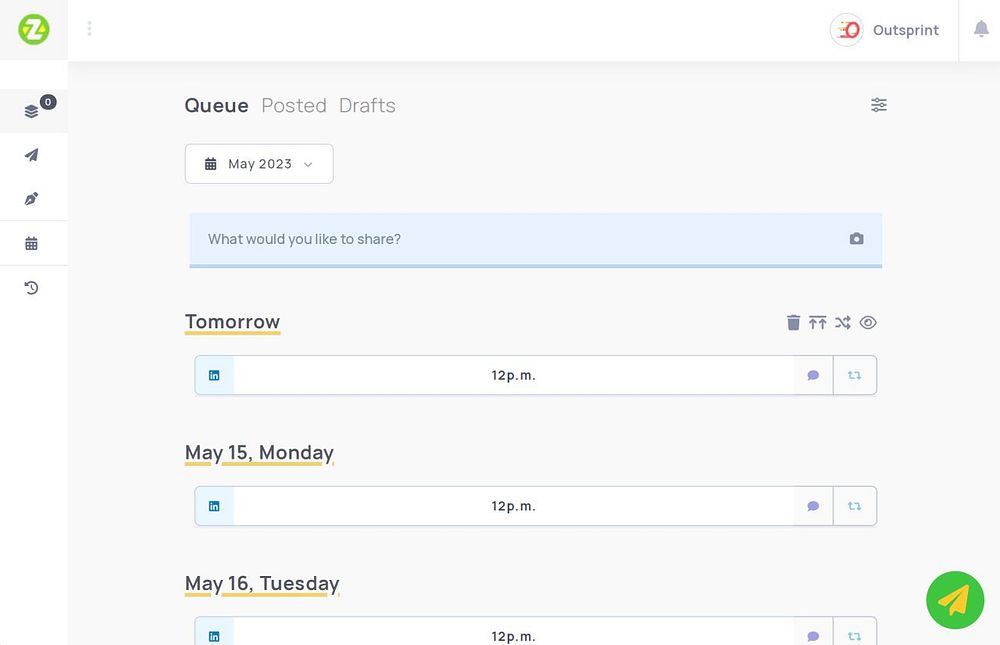Open the queue stack icon in sidebar
Screen dimensions: 1000x645
click(32, 111)
